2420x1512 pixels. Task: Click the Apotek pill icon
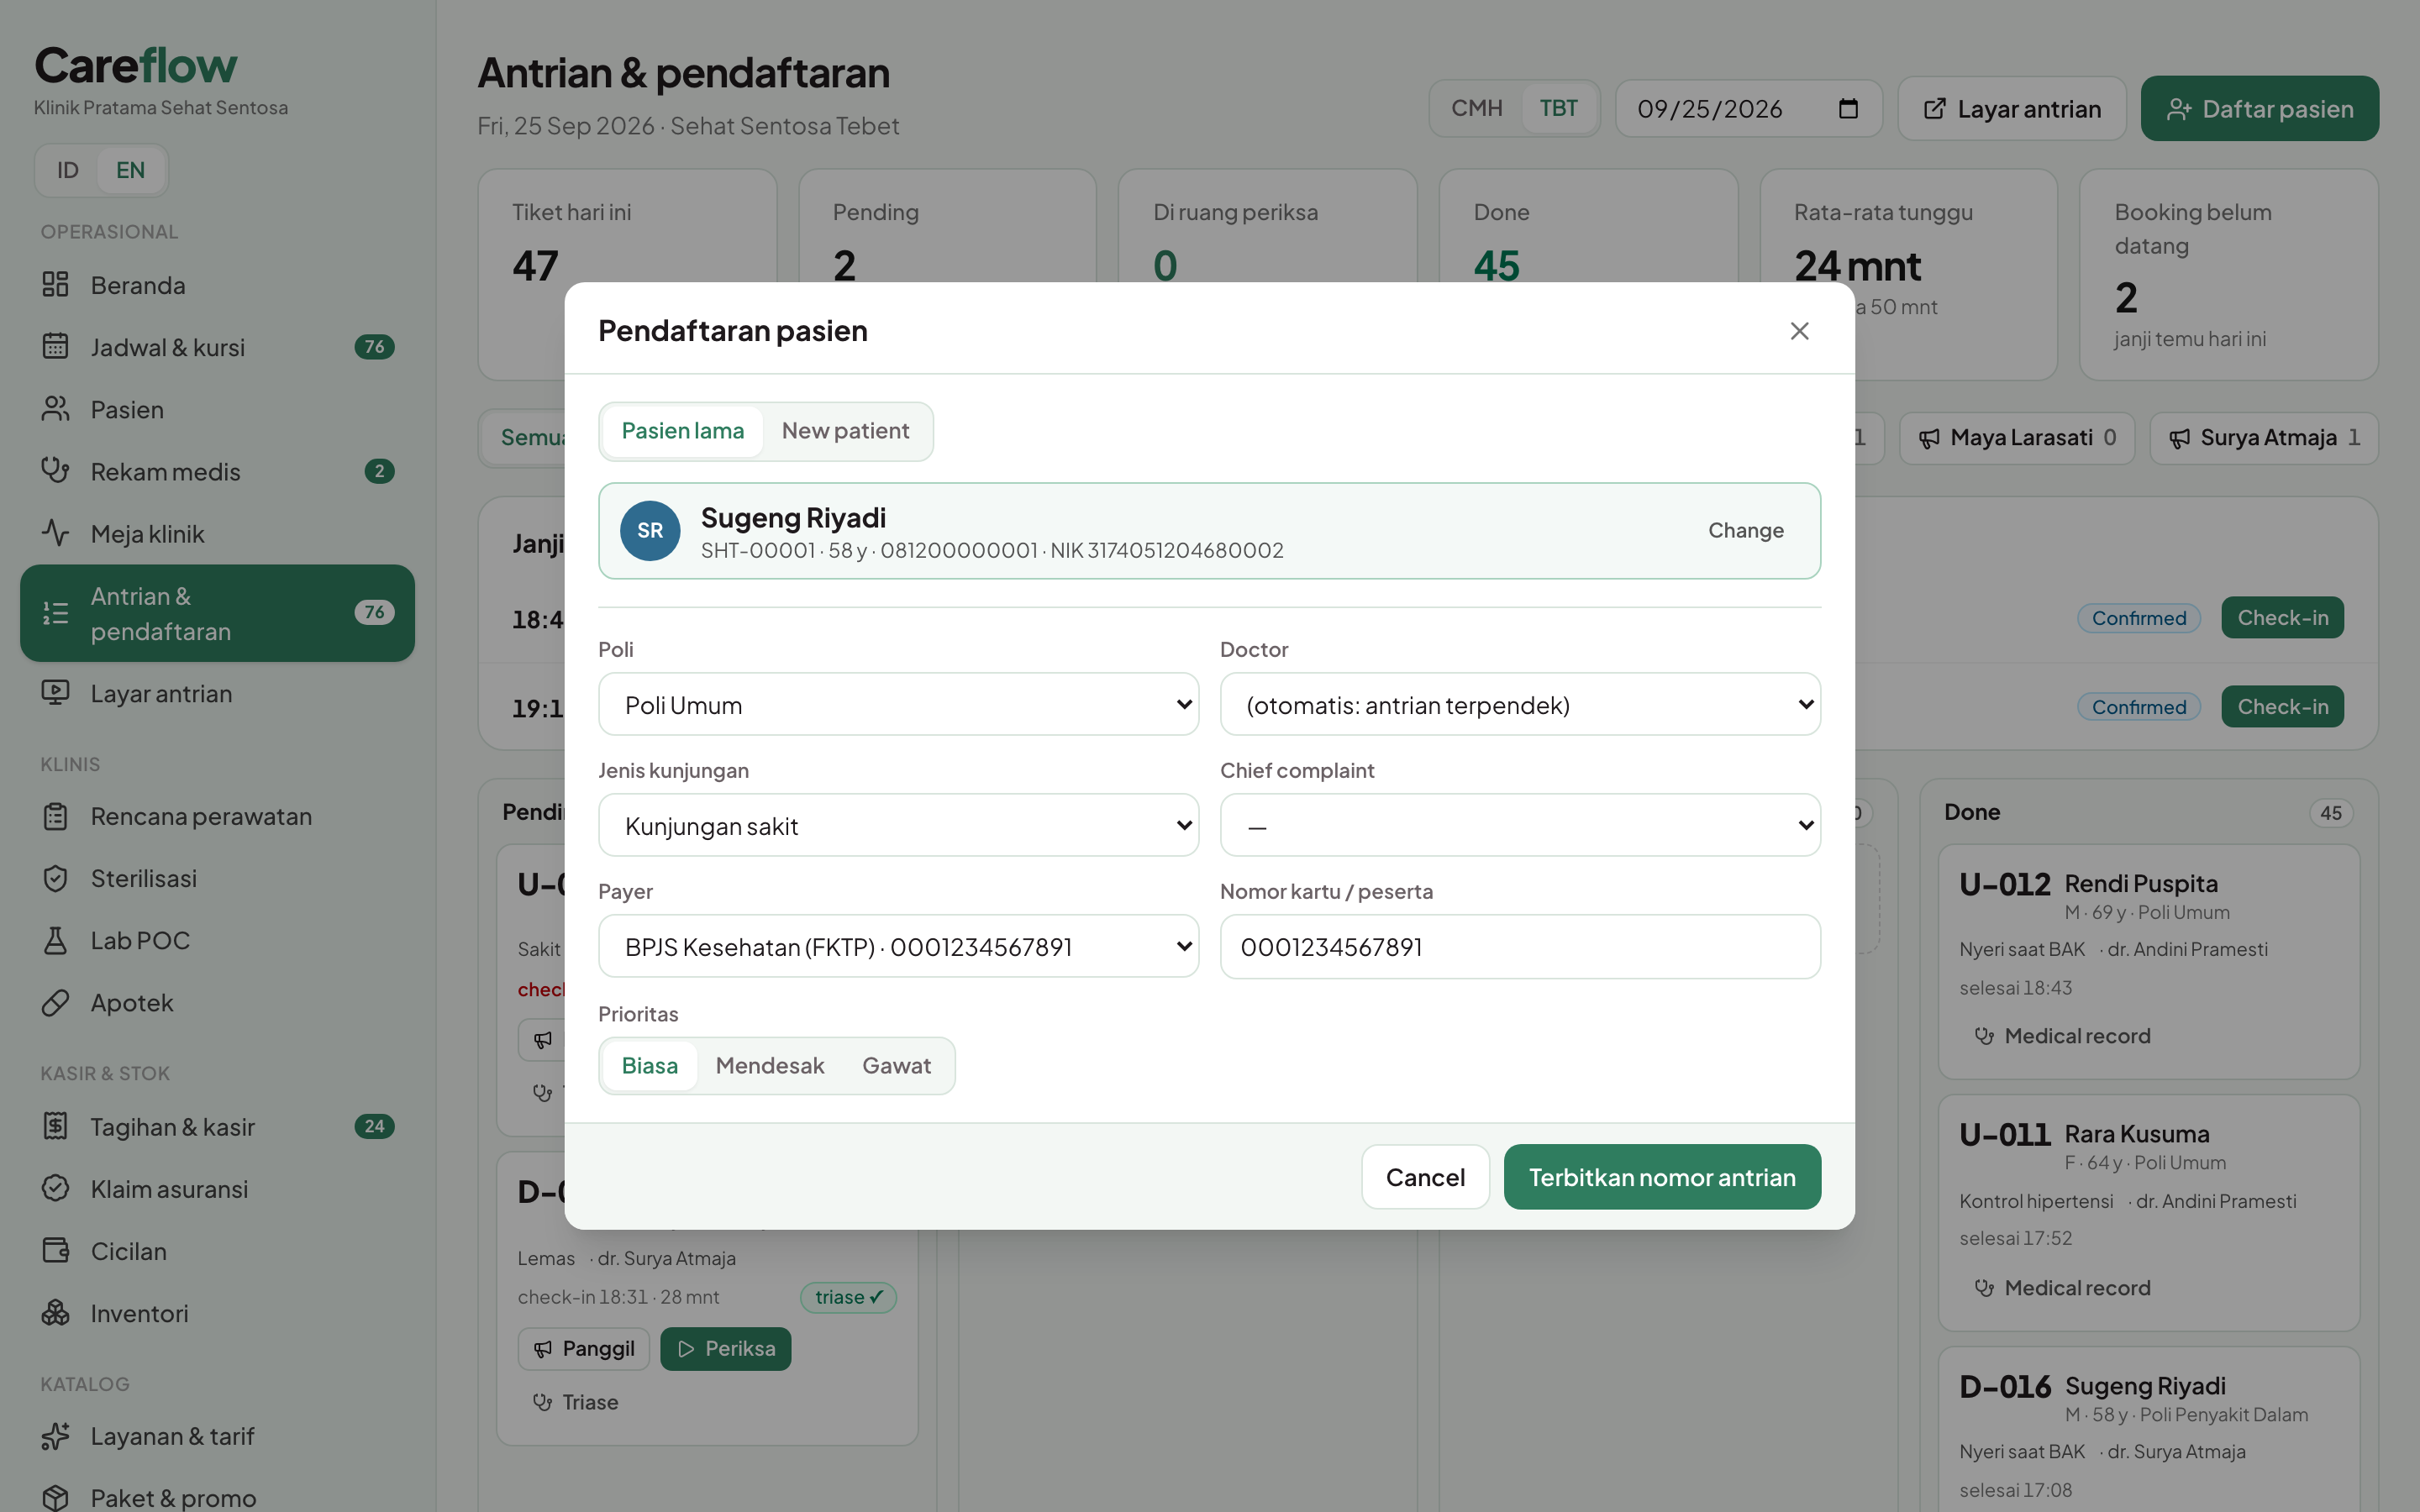(x=55, y=1002)
